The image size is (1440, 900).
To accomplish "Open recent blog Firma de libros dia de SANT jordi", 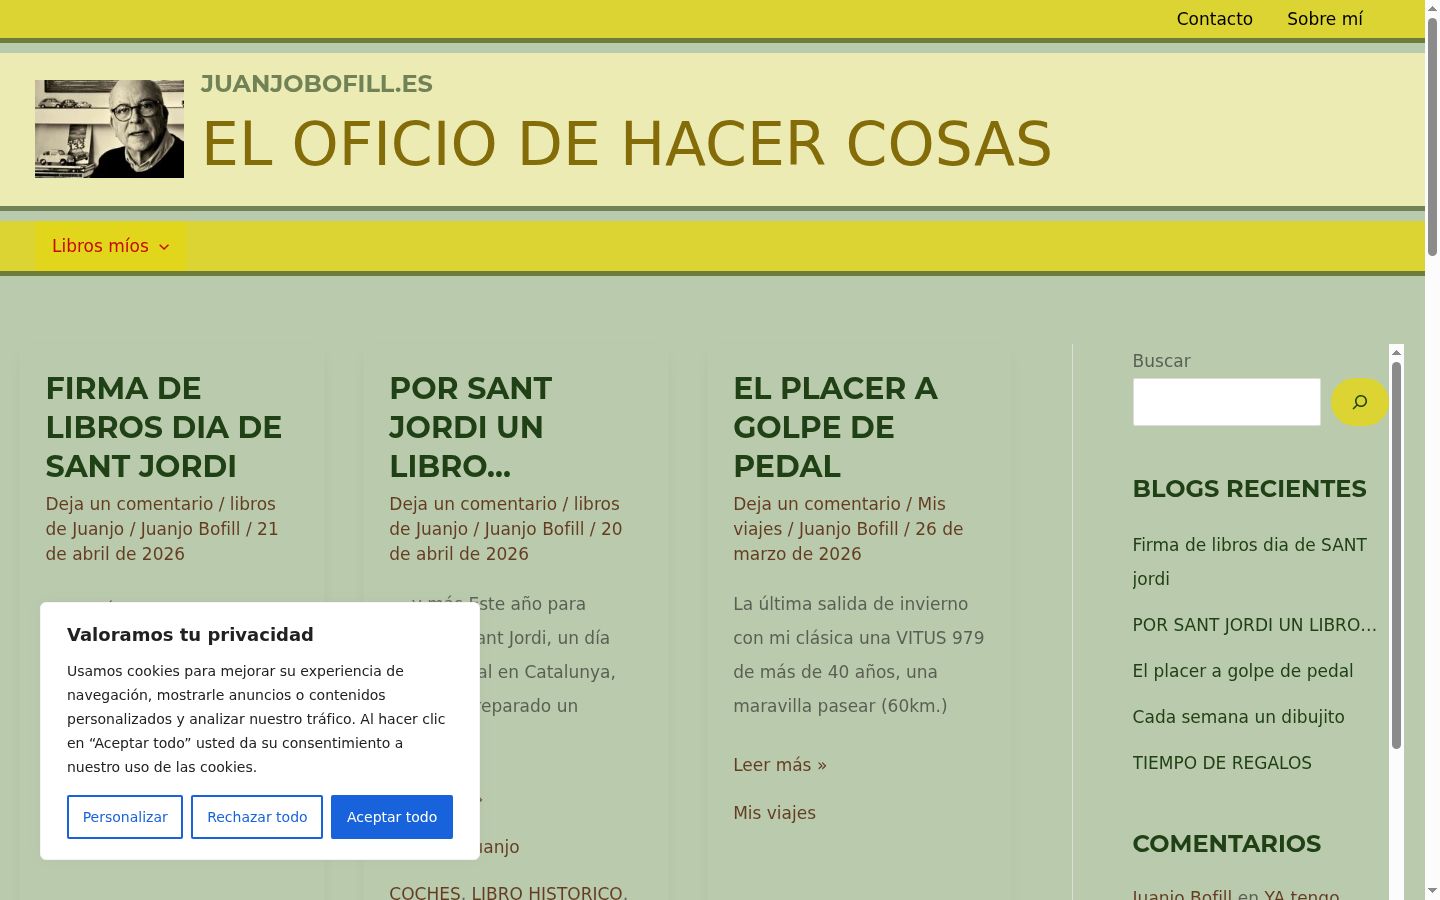I will pos(1249,562).
